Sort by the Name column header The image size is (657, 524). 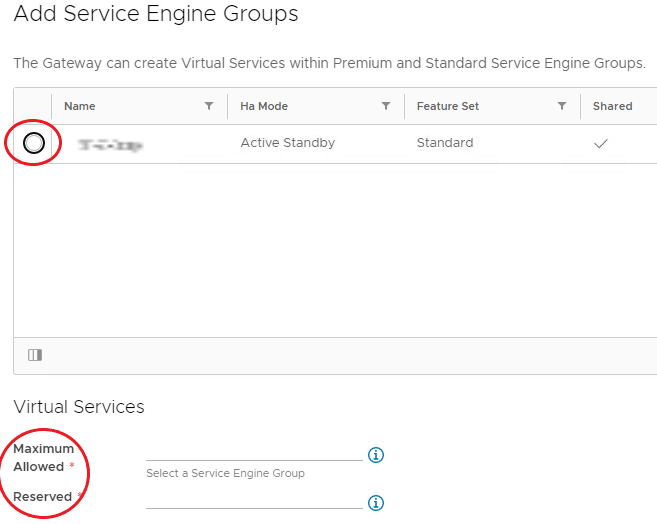coord(80,106)
